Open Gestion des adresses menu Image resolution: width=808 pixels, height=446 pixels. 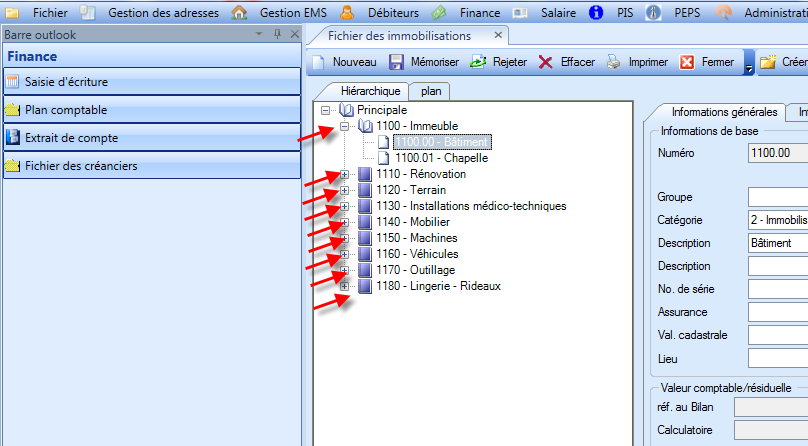pyautogui.click(x=163, y=12)
